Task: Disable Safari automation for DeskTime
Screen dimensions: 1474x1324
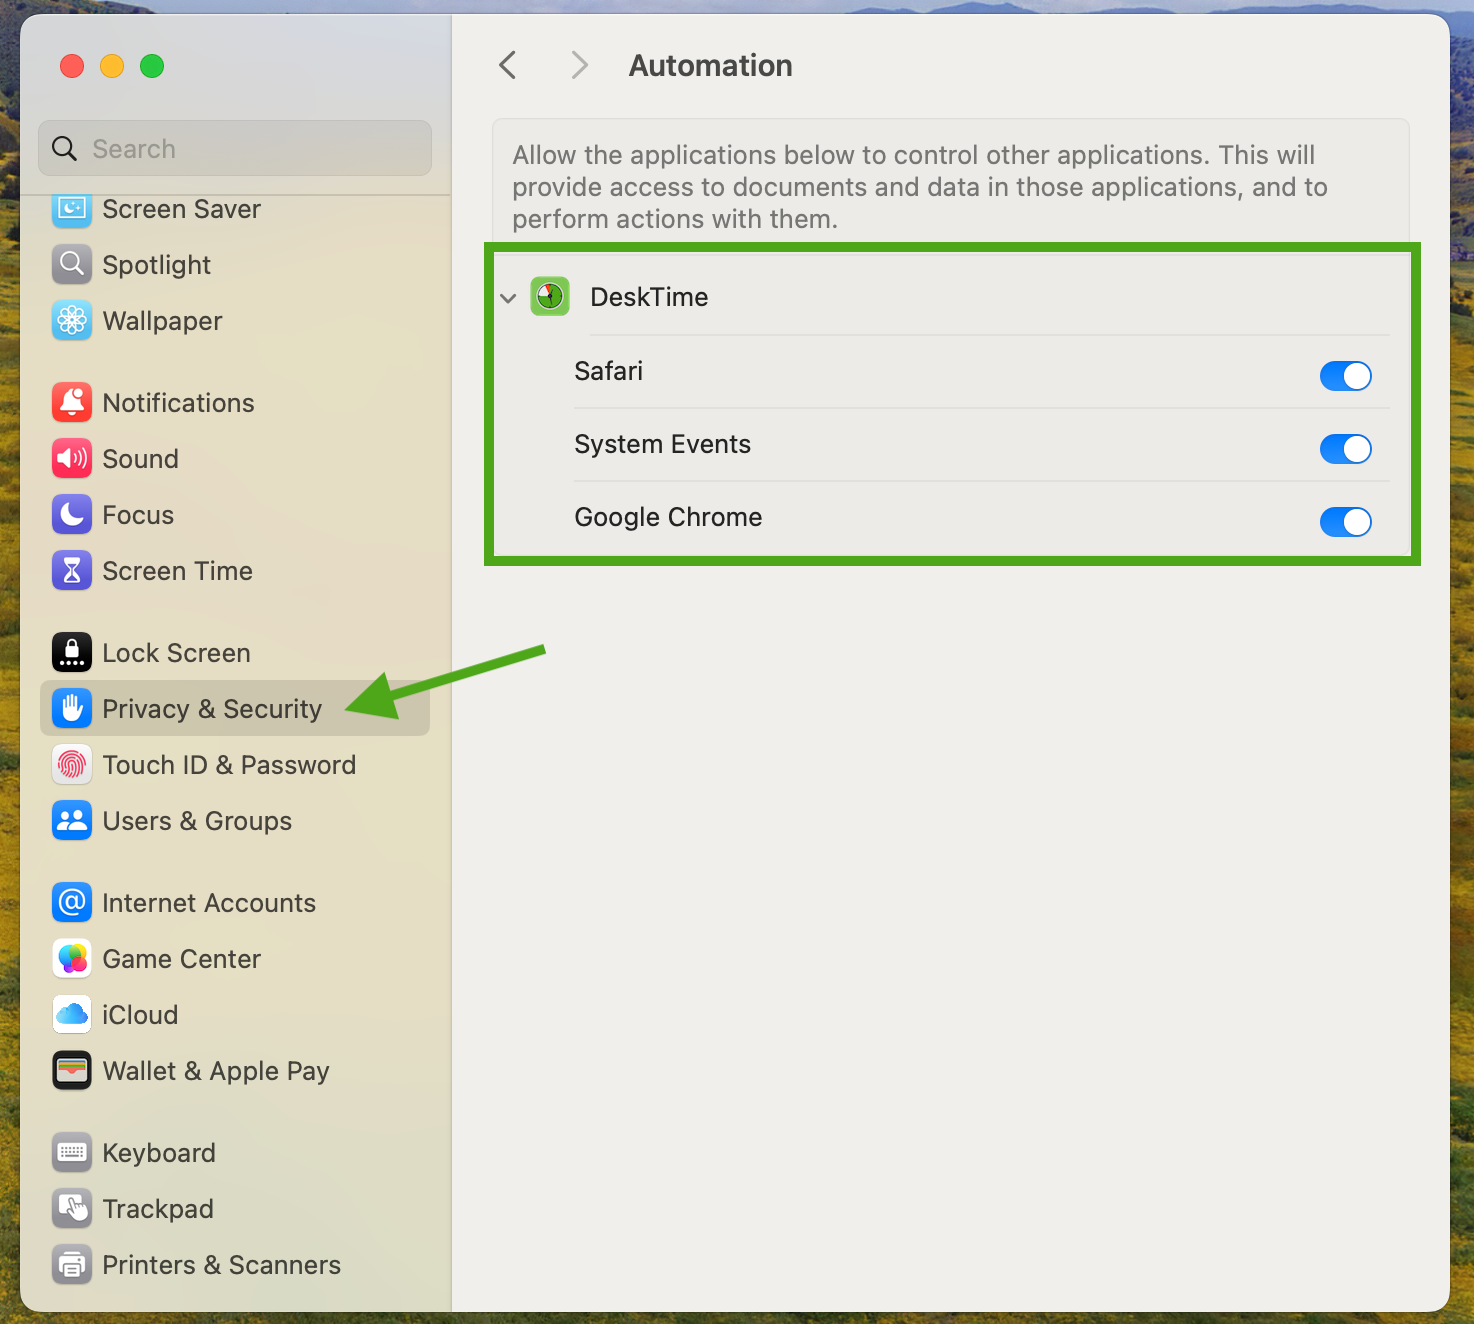Action: coord(1345,376)
